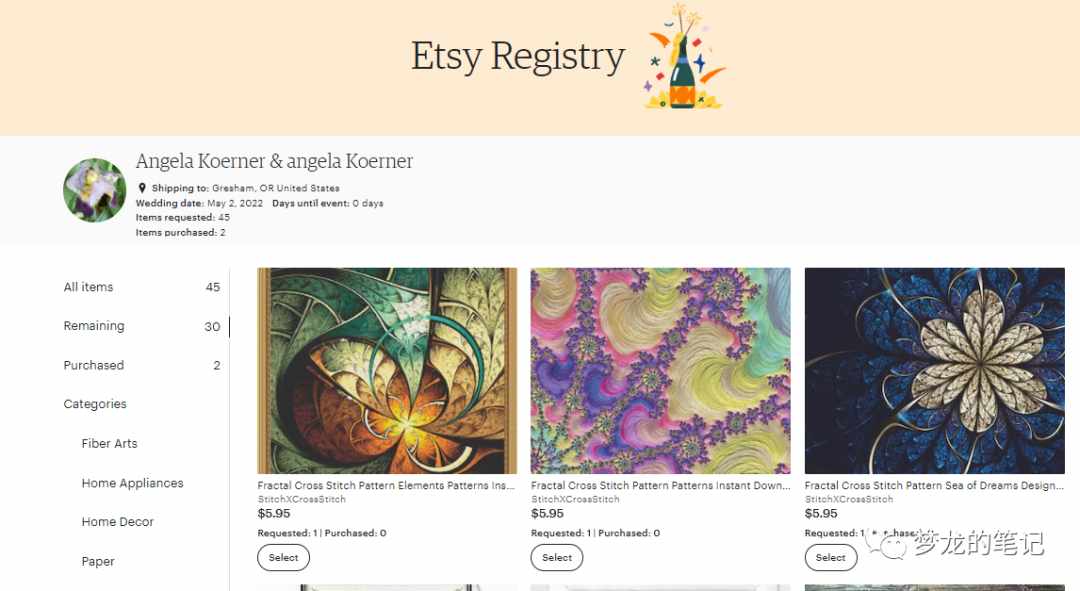Filter by Remaining items
The height and width of the screenshot is (591, 1080).
click(x=142, y=326)
